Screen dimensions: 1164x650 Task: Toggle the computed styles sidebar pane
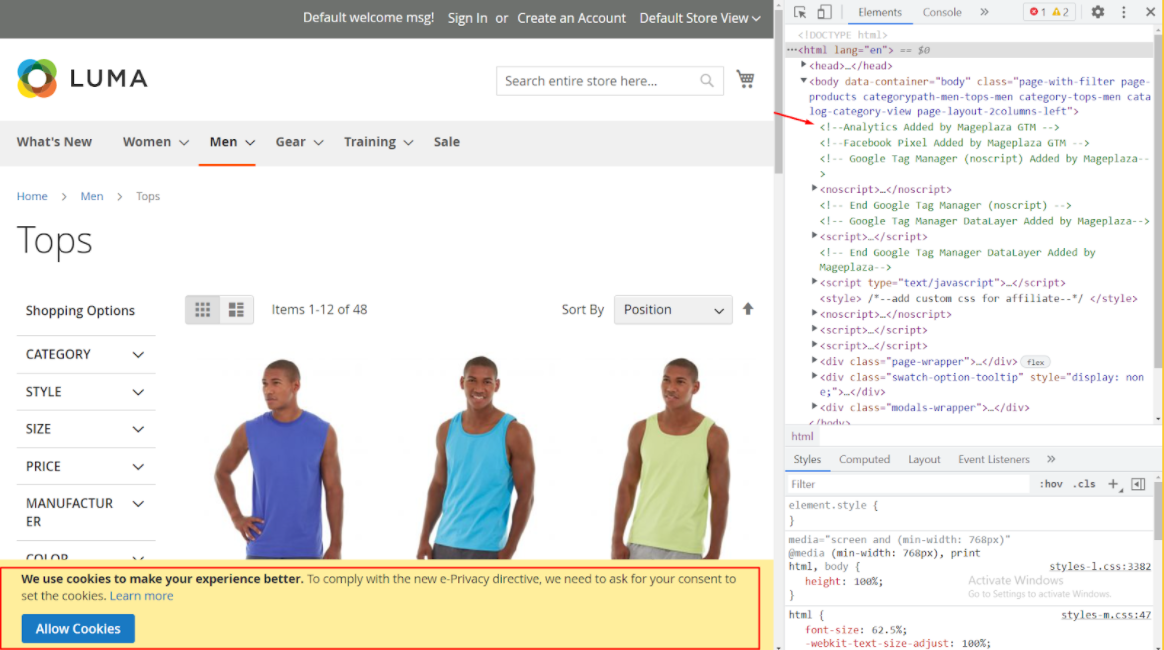click(1138, 484)
